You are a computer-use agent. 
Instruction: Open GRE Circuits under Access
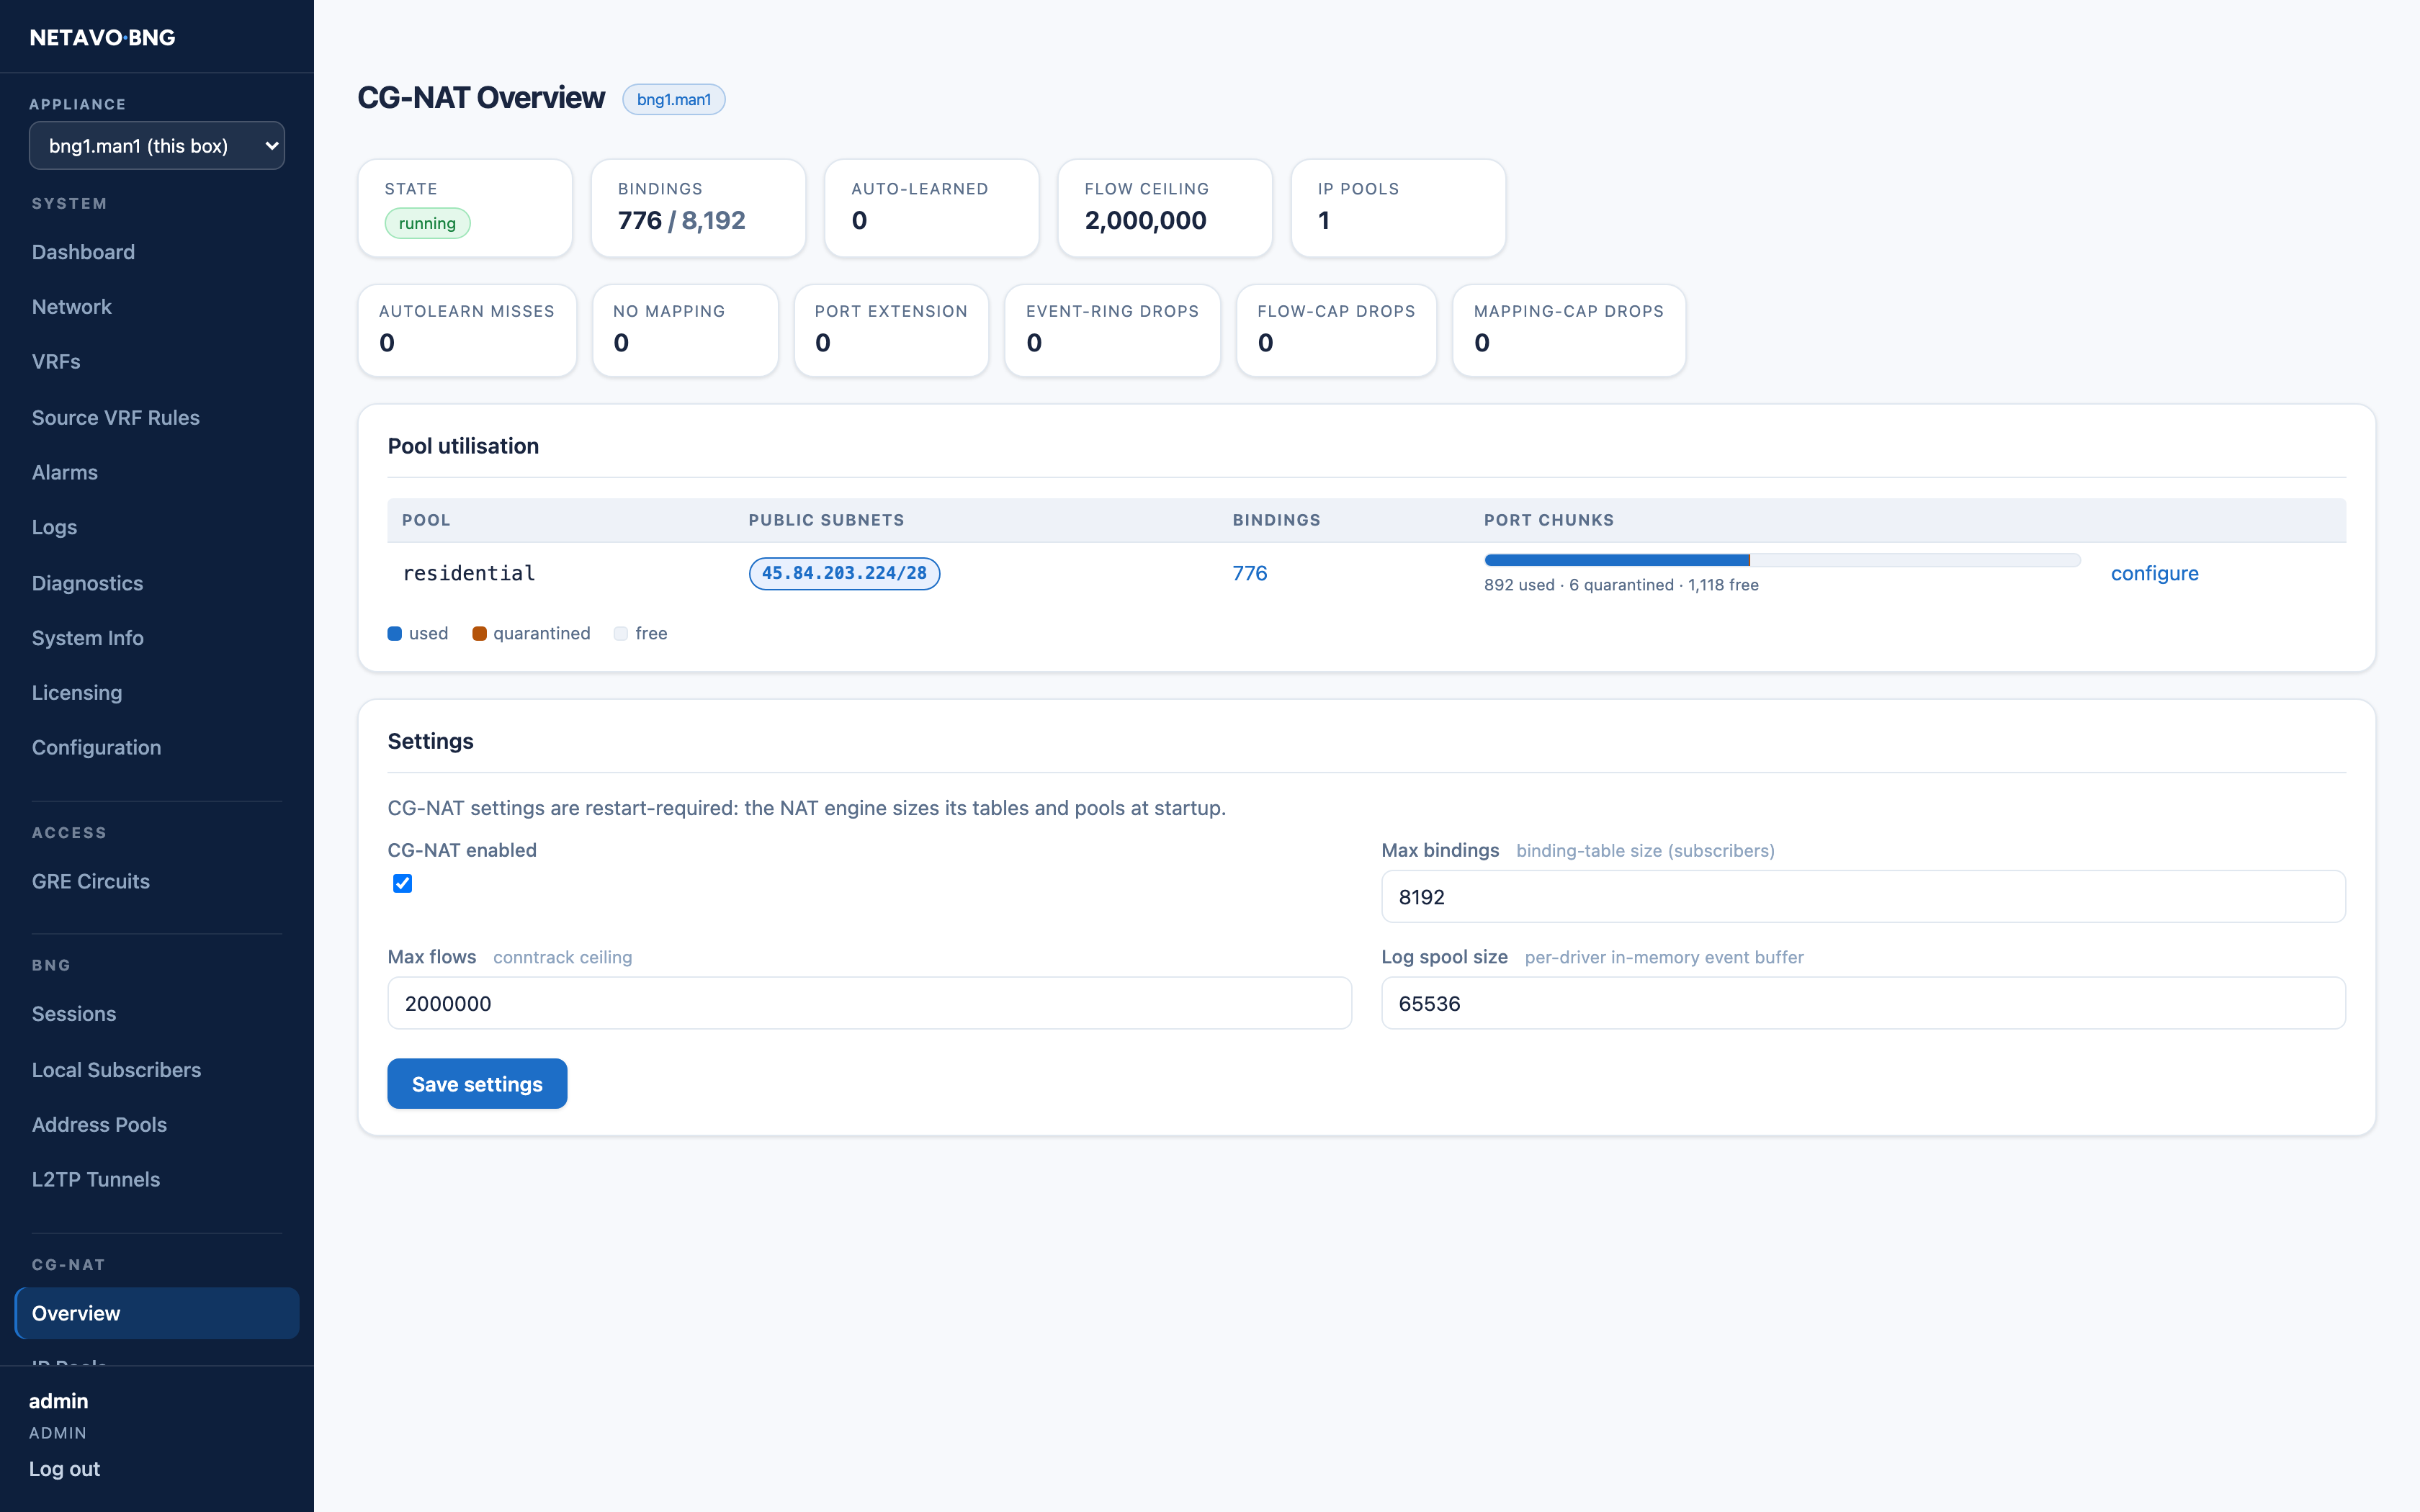tap(90, 881)
